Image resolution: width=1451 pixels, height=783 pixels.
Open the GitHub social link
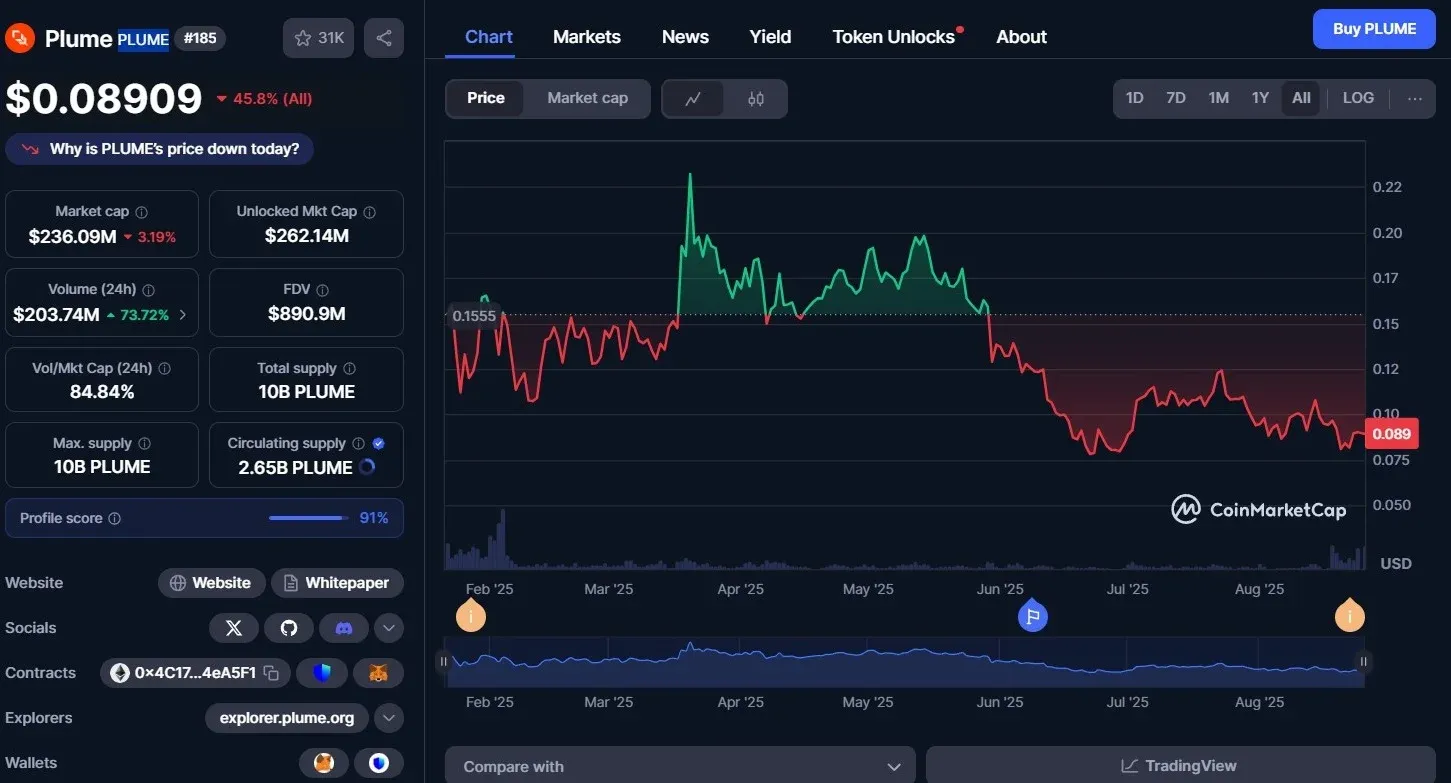coord(289,628)
